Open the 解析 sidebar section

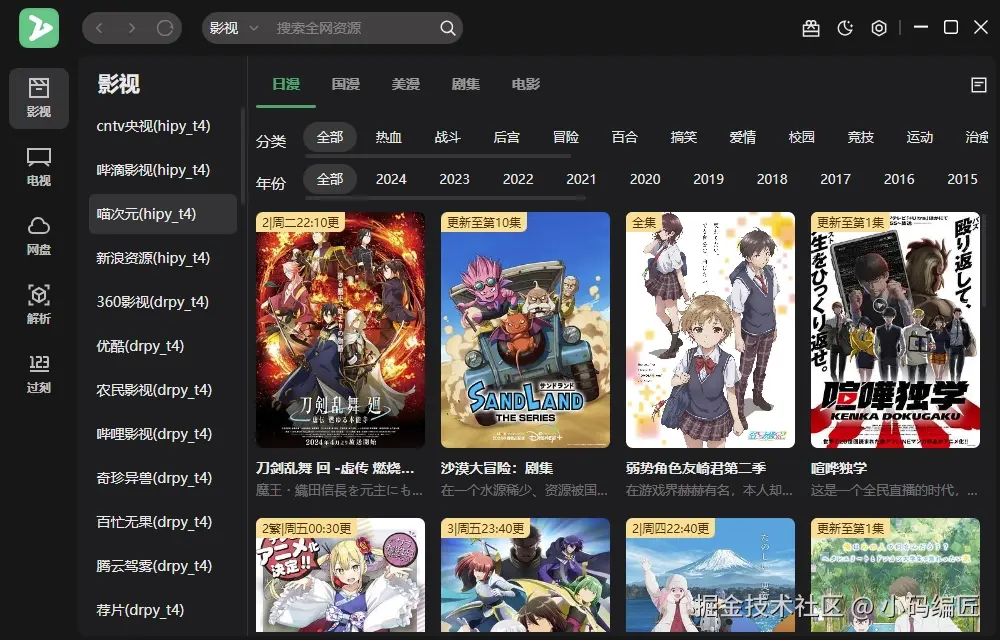(39, 305)
